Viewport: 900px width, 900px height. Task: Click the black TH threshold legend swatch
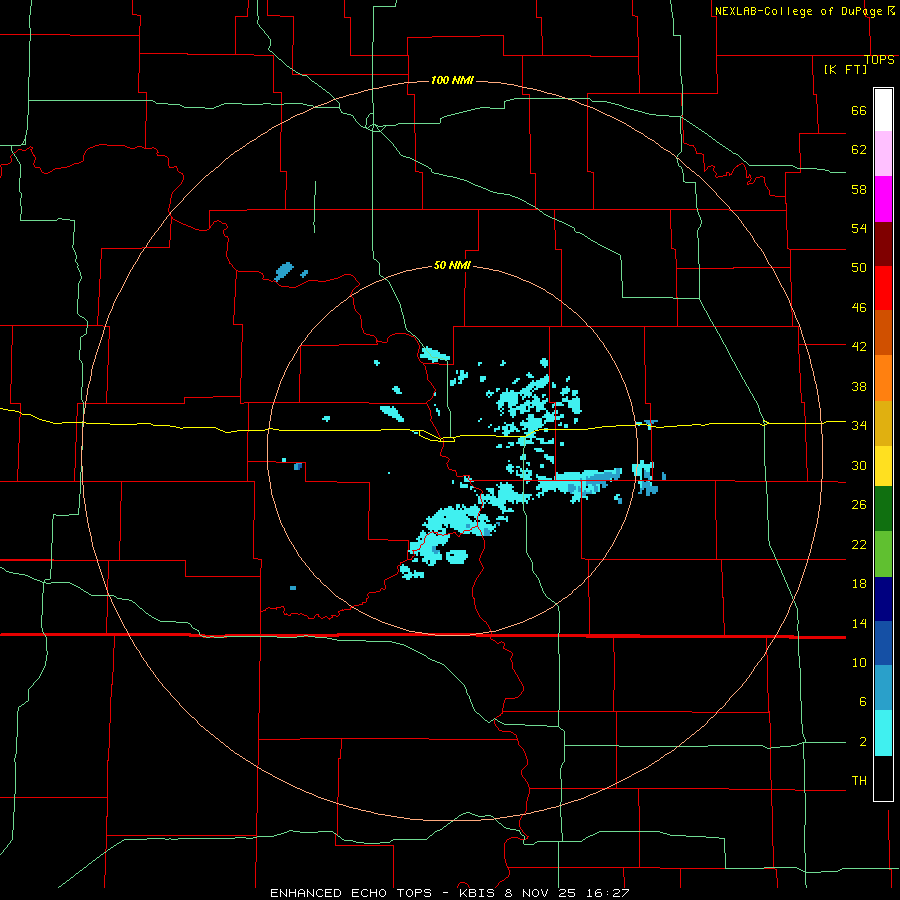pyautogui.click(x=883, y=778)
